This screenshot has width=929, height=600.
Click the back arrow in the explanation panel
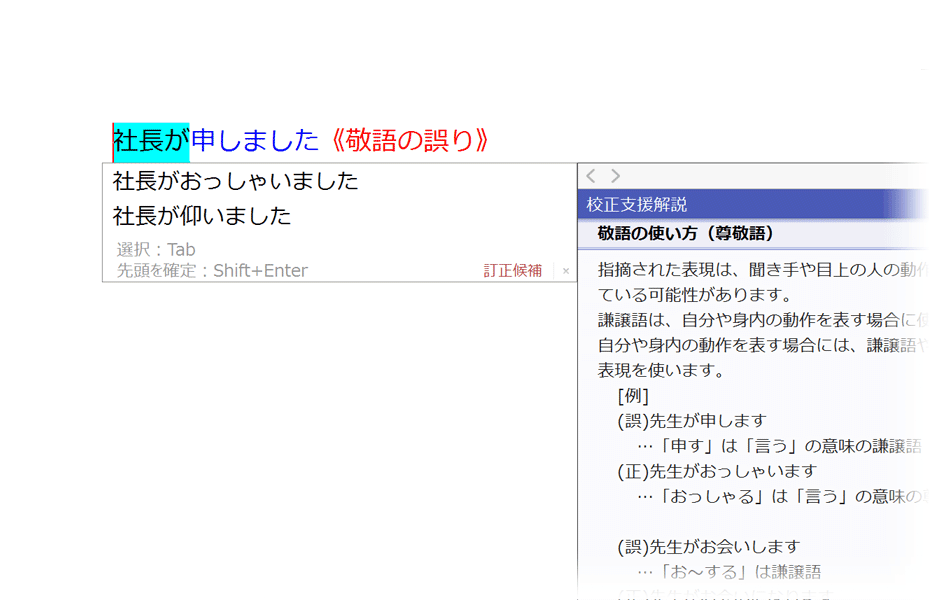591,176
